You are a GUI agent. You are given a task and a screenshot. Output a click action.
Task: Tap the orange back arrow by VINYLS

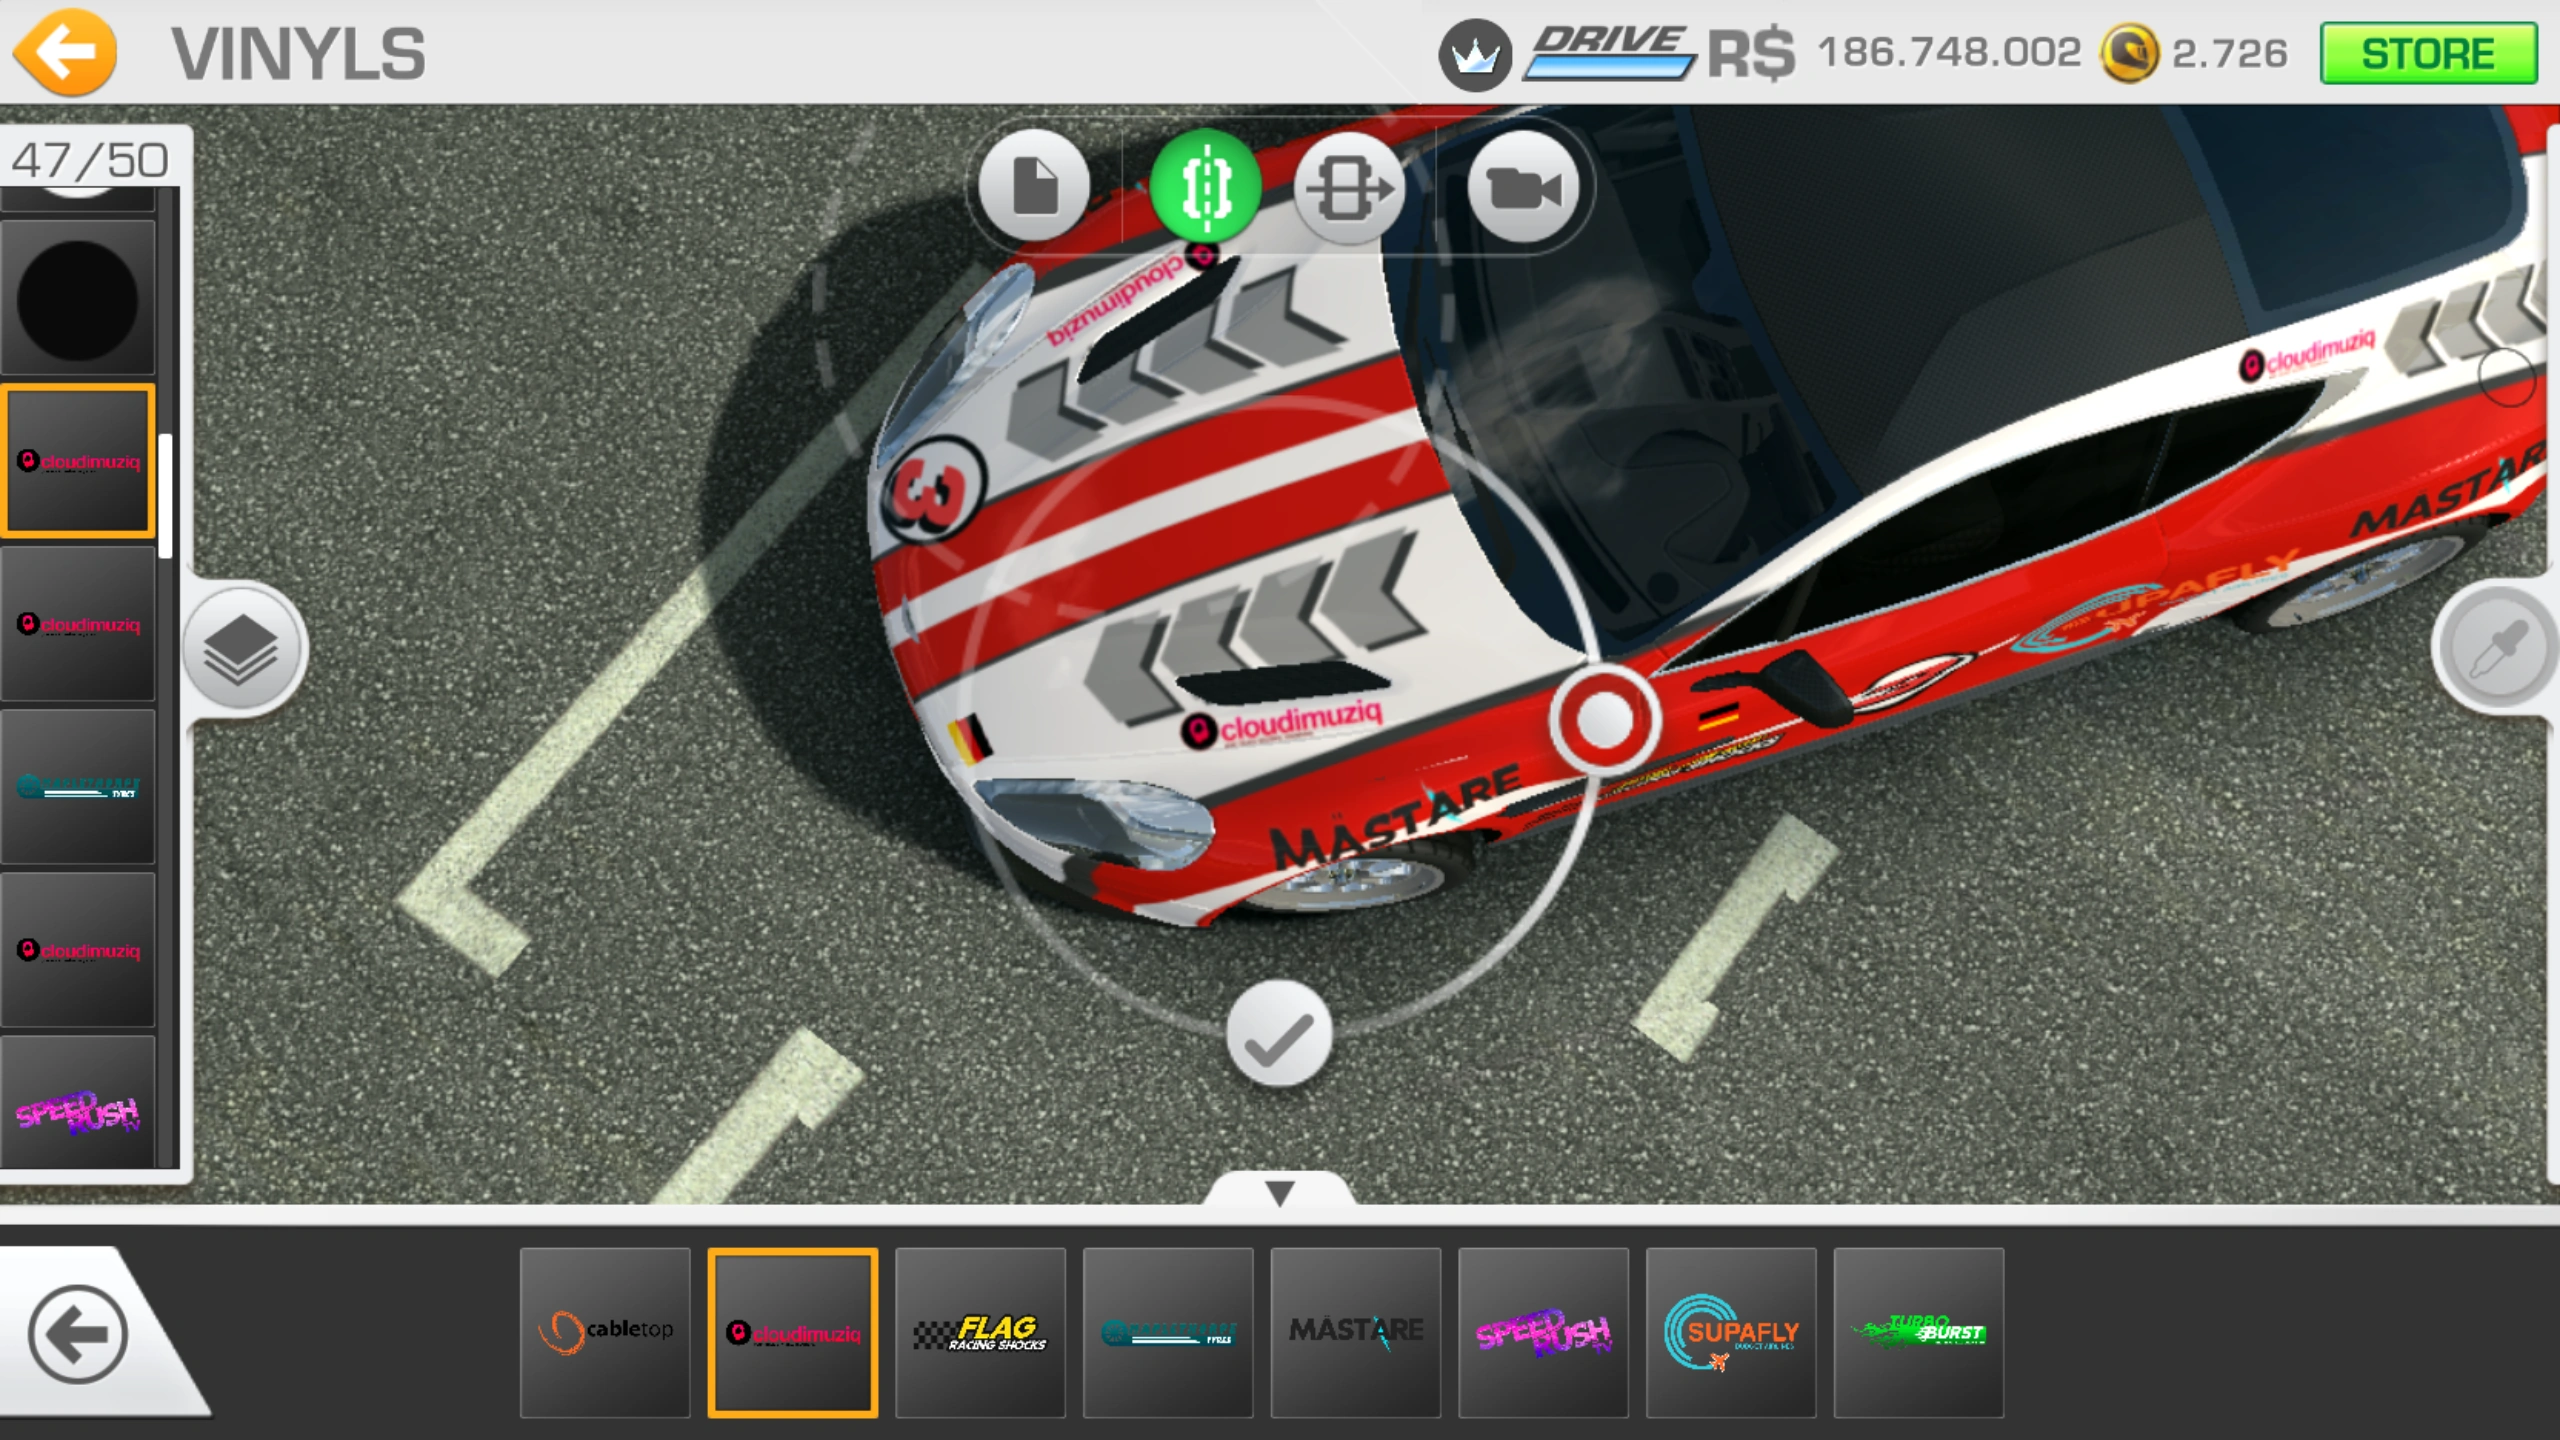(66, 52)
